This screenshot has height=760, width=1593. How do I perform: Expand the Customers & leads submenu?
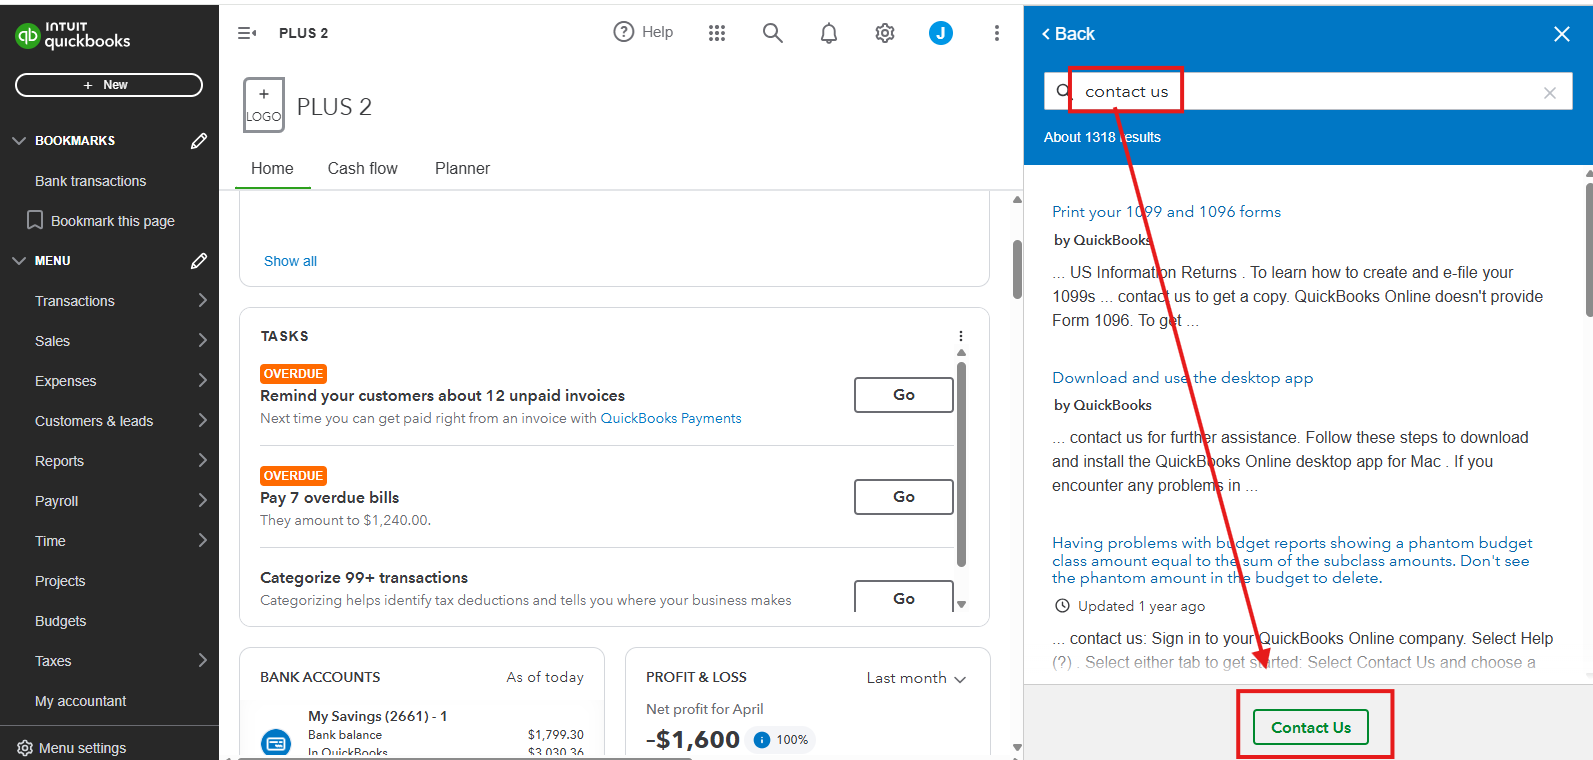click(x=203, y=420)
